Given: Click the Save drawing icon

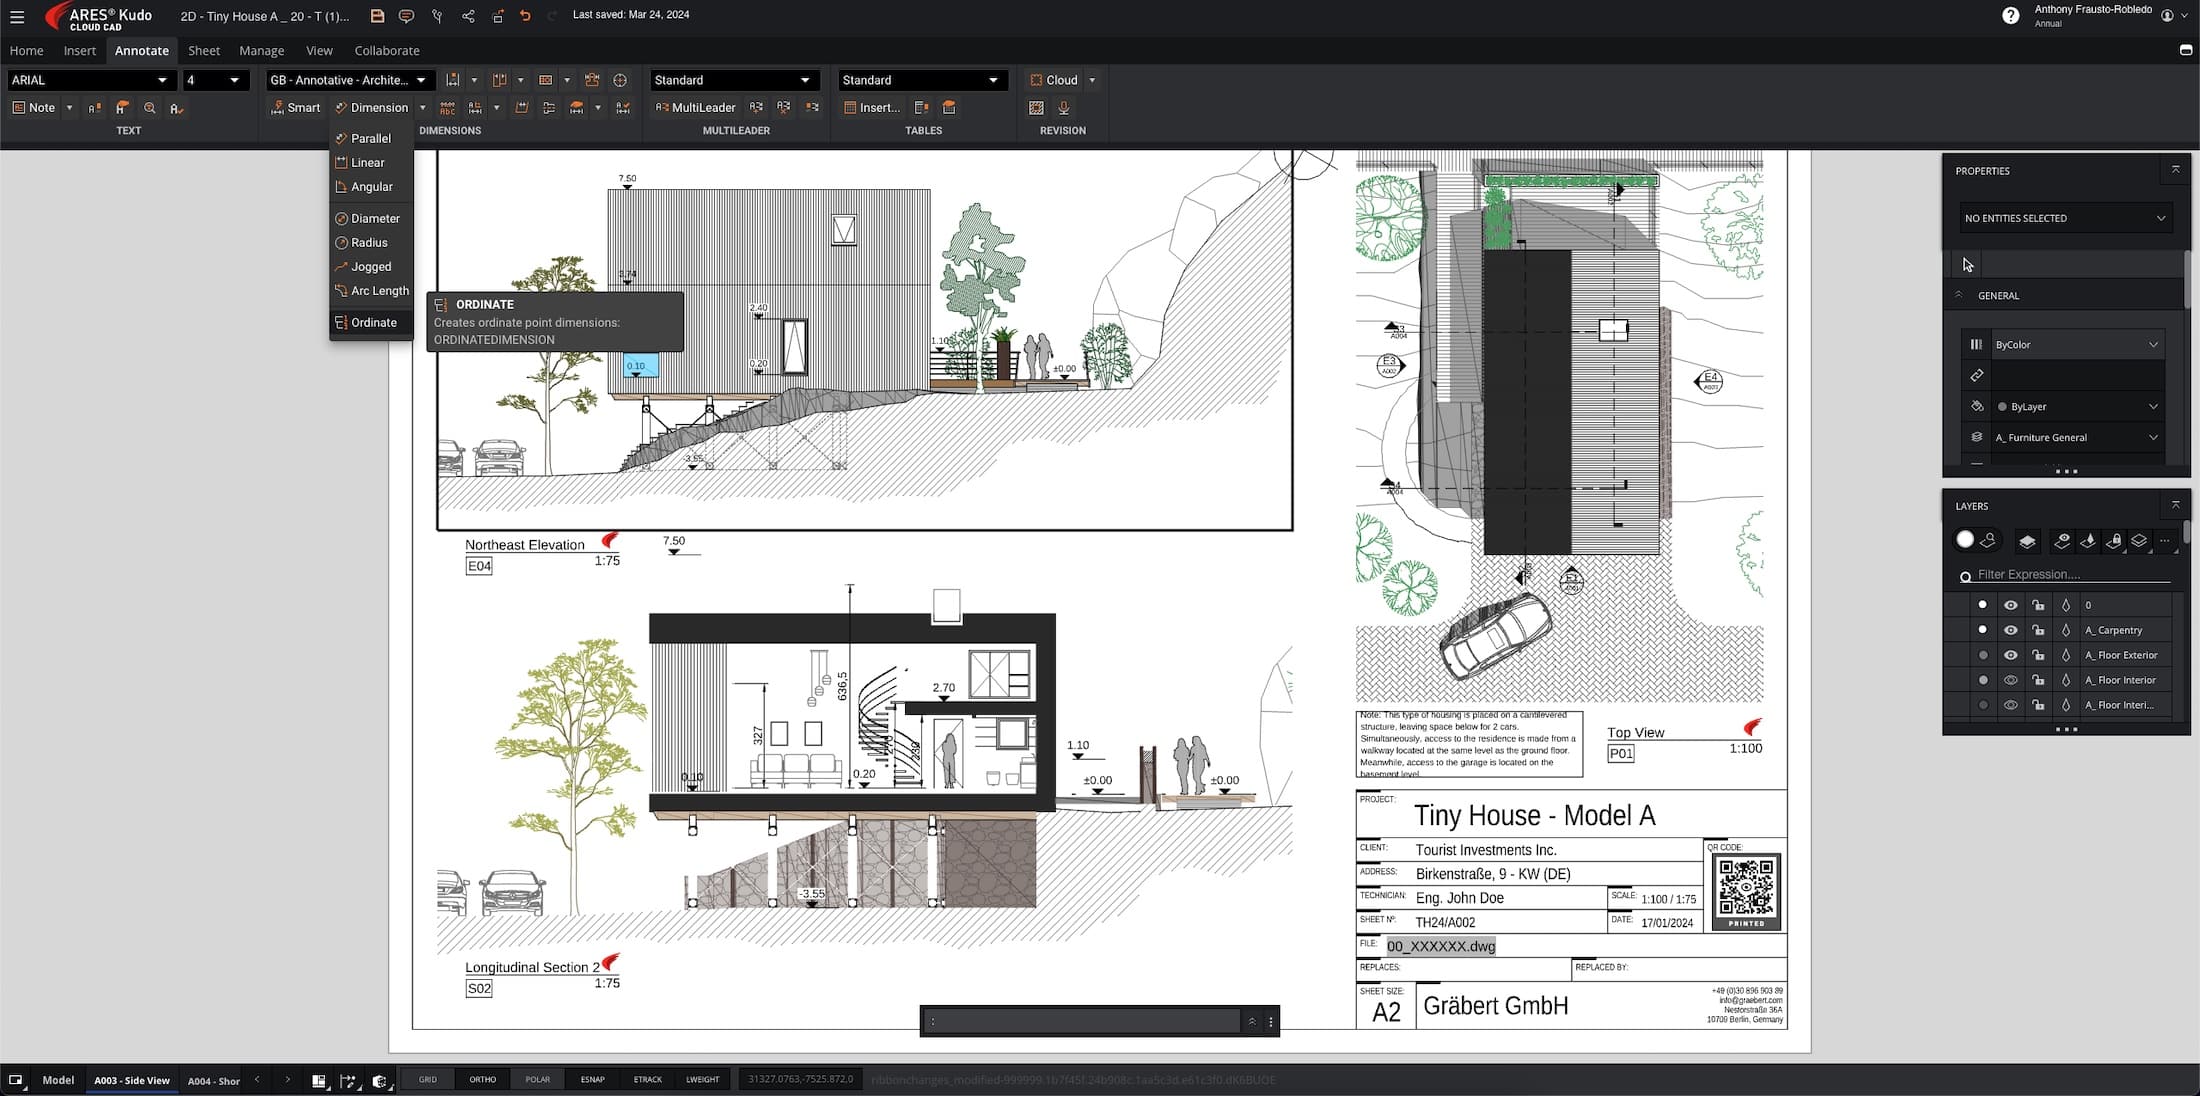Looking at the screenshot, I should [377, 16].
